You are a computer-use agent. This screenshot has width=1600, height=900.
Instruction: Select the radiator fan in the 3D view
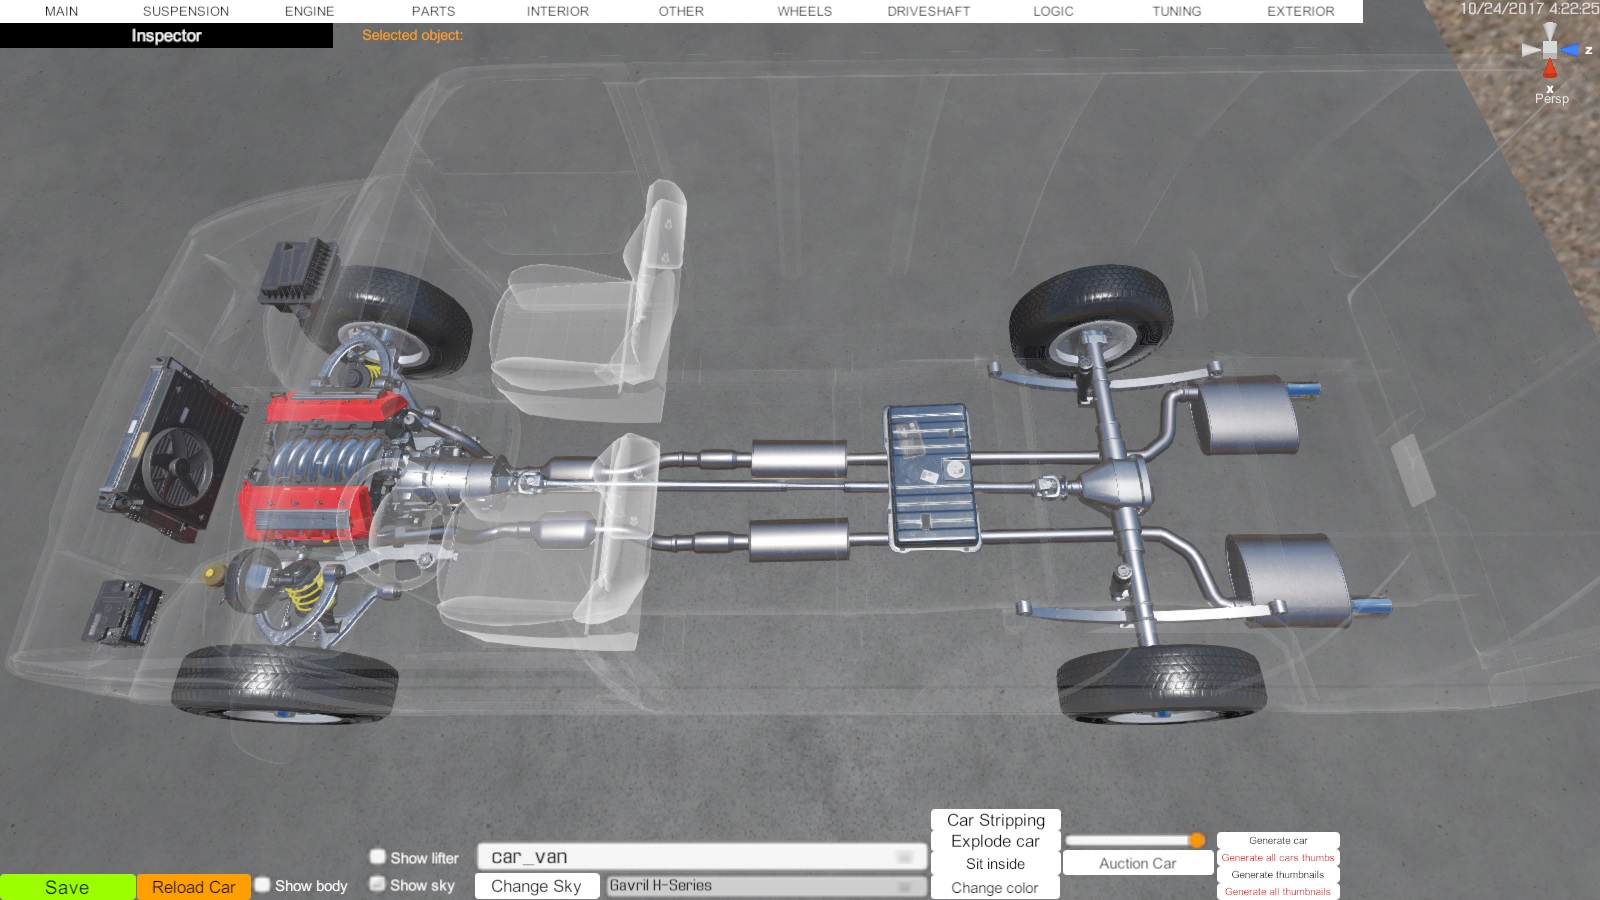[x=177, y=466]
